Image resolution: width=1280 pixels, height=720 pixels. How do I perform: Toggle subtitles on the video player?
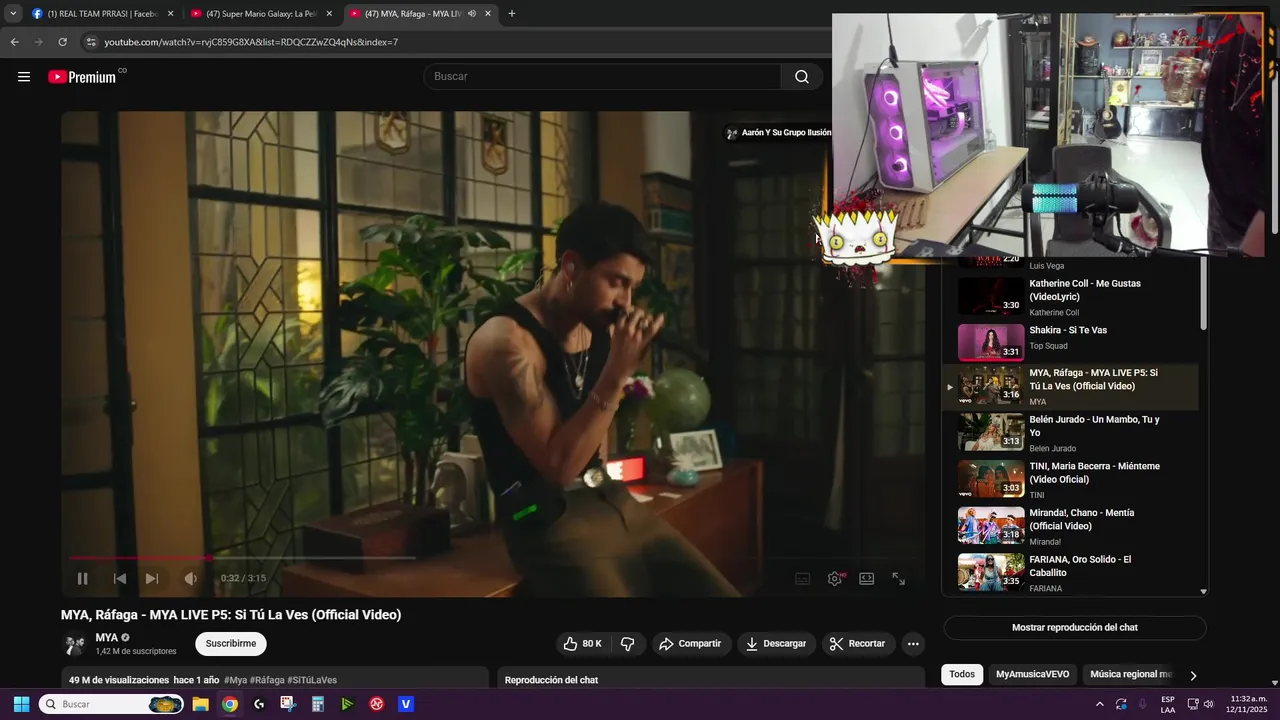(802, 579)
